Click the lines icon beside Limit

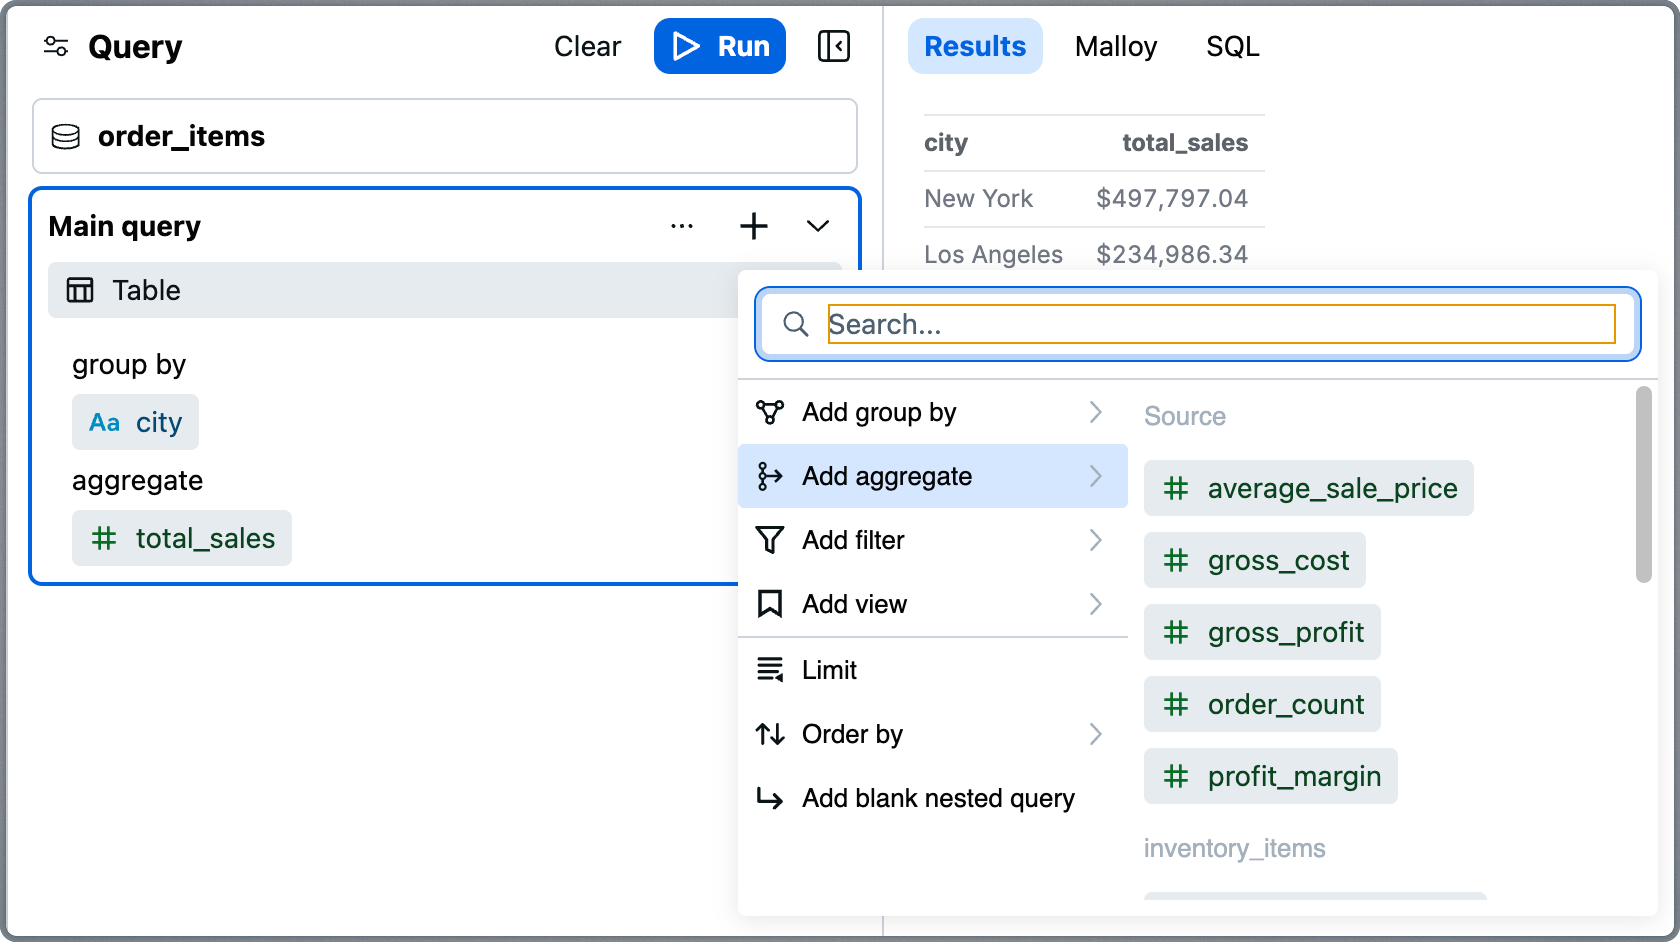coord(769,670)
